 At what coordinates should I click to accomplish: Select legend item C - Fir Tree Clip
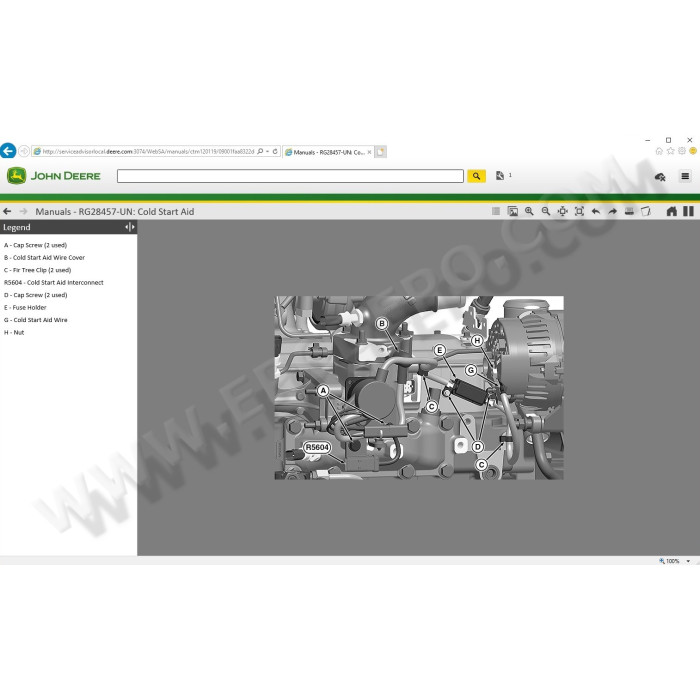38,270
